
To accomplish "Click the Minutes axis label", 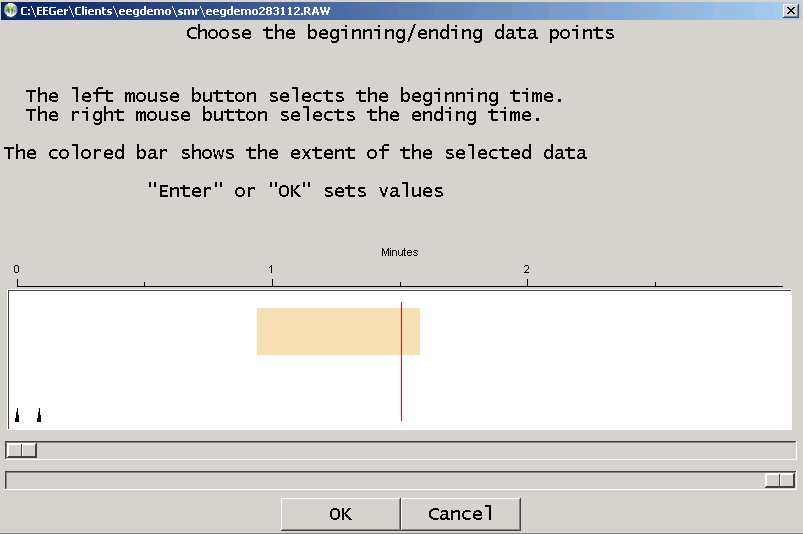I will click(x=399, y=252).
